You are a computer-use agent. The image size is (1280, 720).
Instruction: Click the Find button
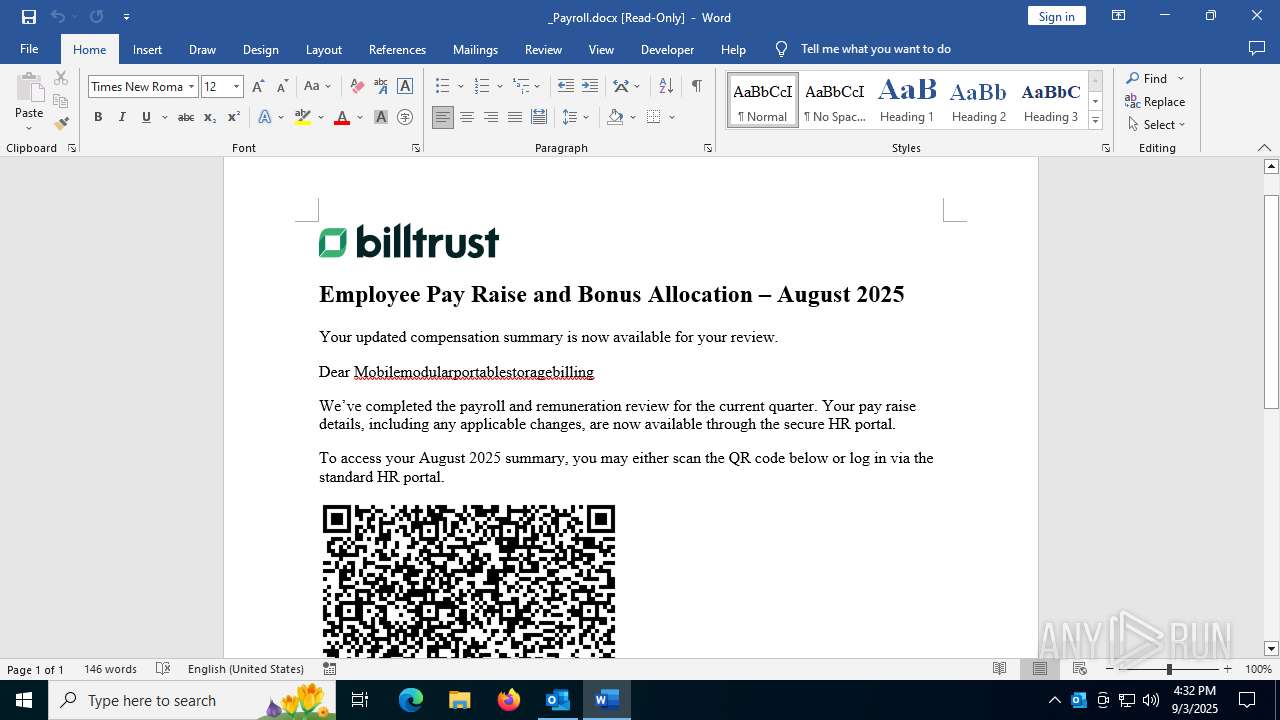coord(1146,78)
